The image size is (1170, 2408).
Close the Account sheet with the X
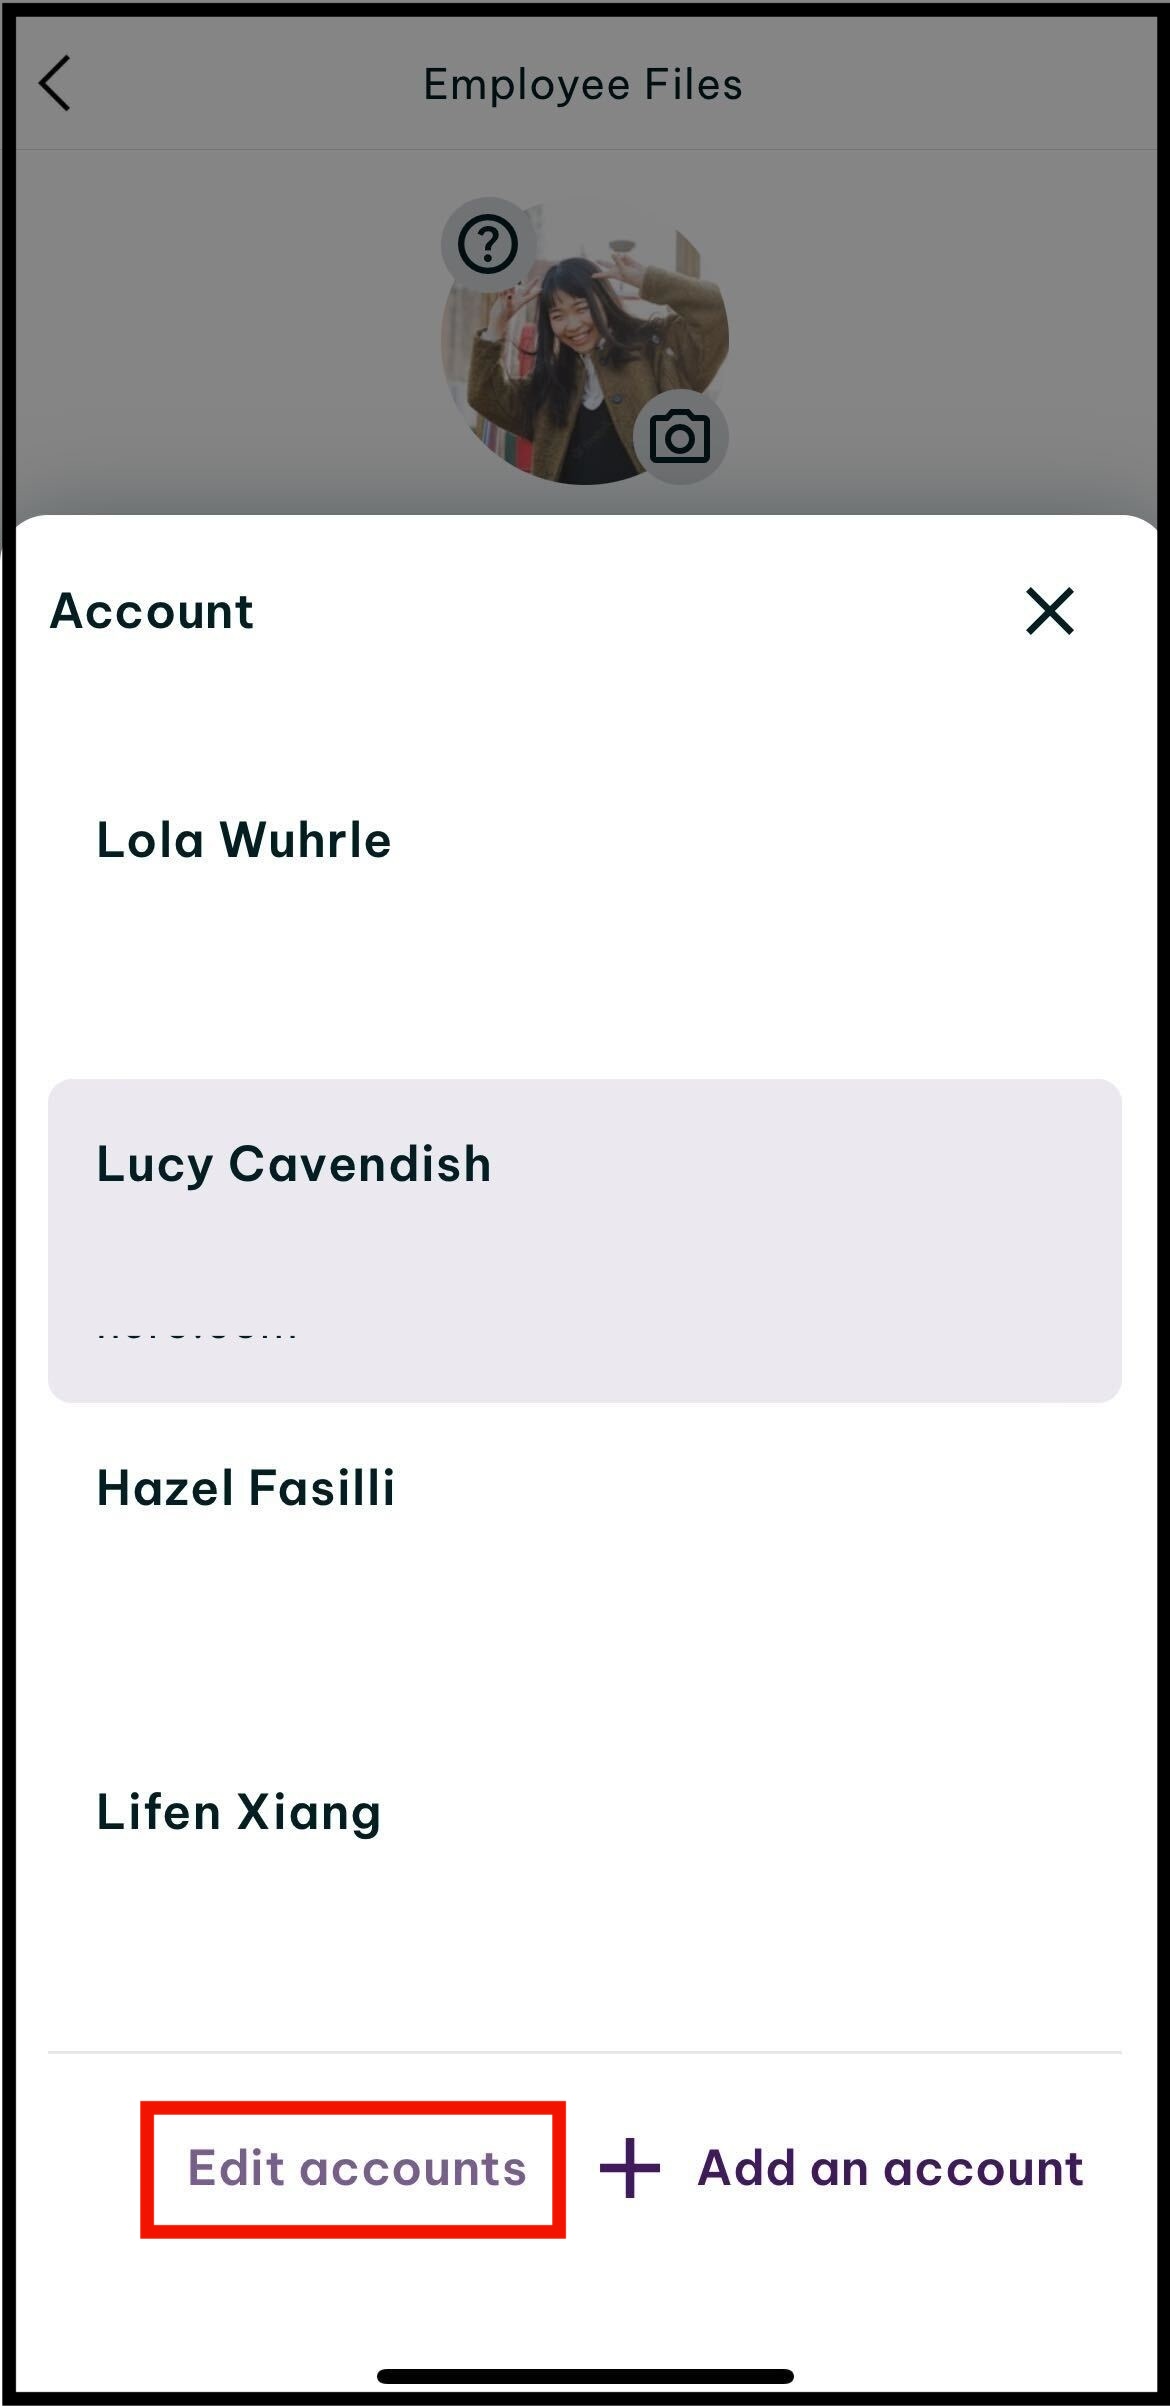pyautogui.click(x=1049, y=611)
